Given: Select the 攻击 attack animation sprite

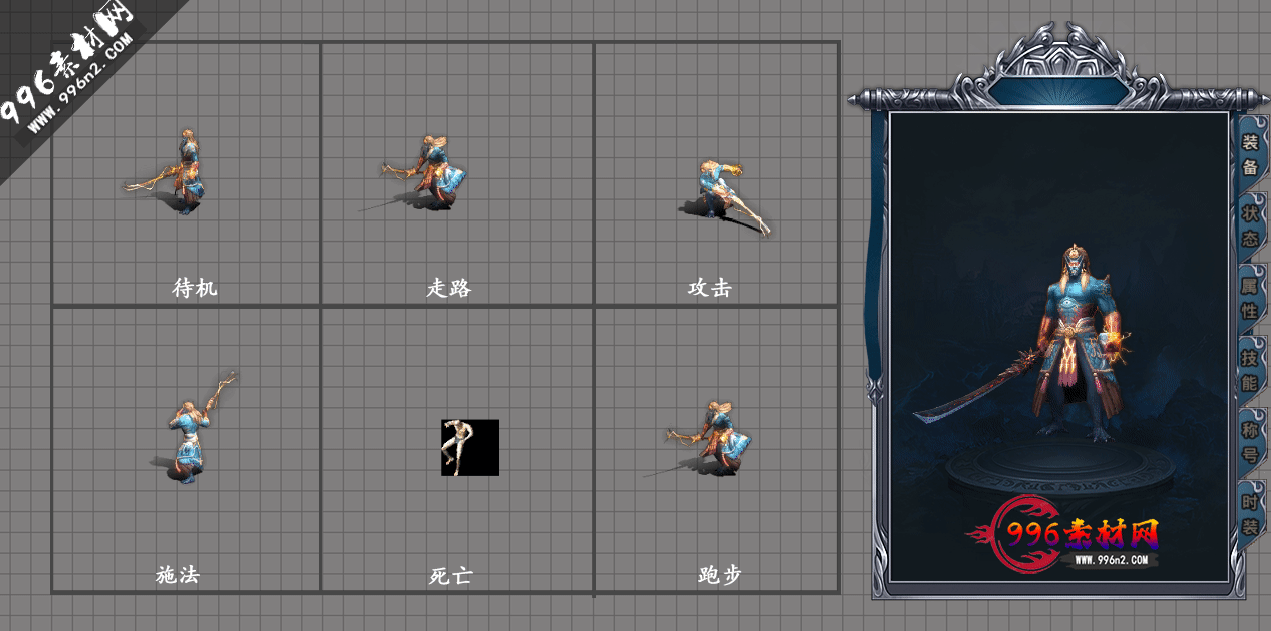Looking at the screenshot, I should click(x=725, y=197).
